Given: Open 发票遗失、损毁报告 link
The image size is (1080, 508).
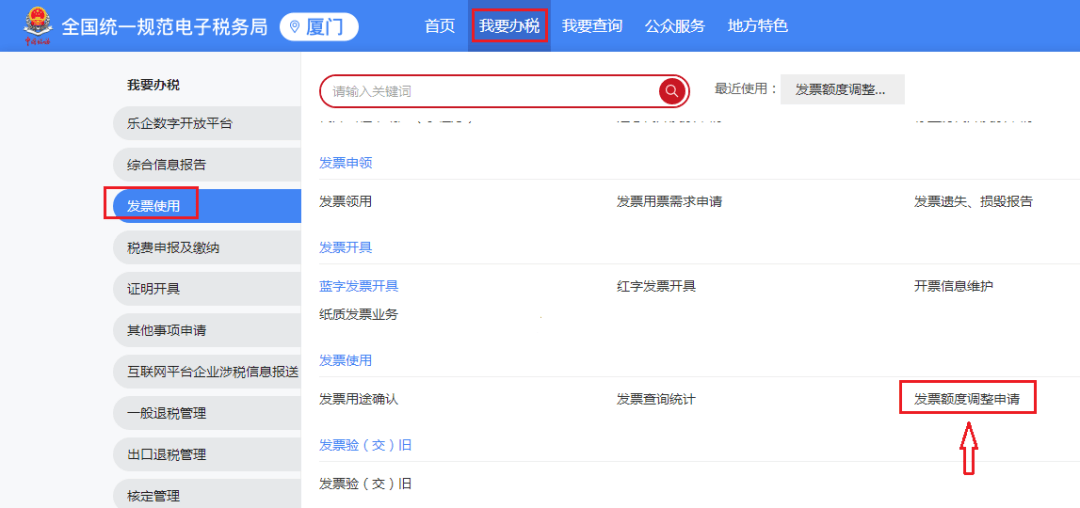Looking at the screenshot, I should click(973, 201).
